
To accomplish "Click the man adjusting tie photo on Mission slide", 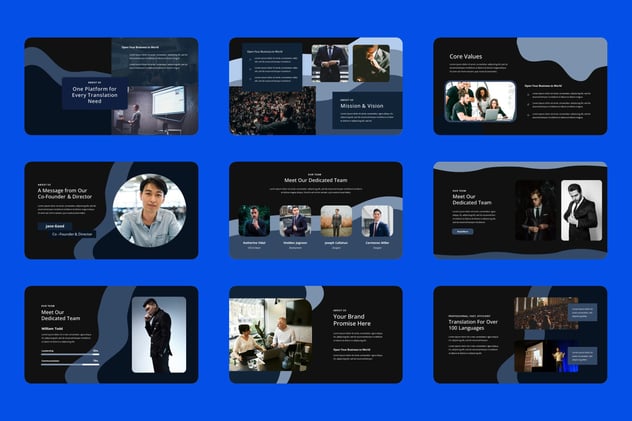I will 371,63.
